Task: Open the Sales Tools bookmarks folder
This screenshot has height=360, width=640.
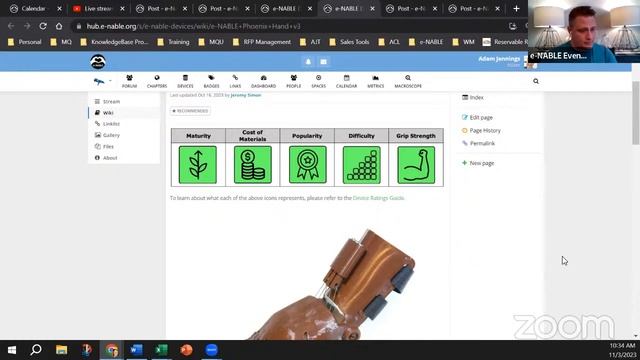Action: click(349, 42)
